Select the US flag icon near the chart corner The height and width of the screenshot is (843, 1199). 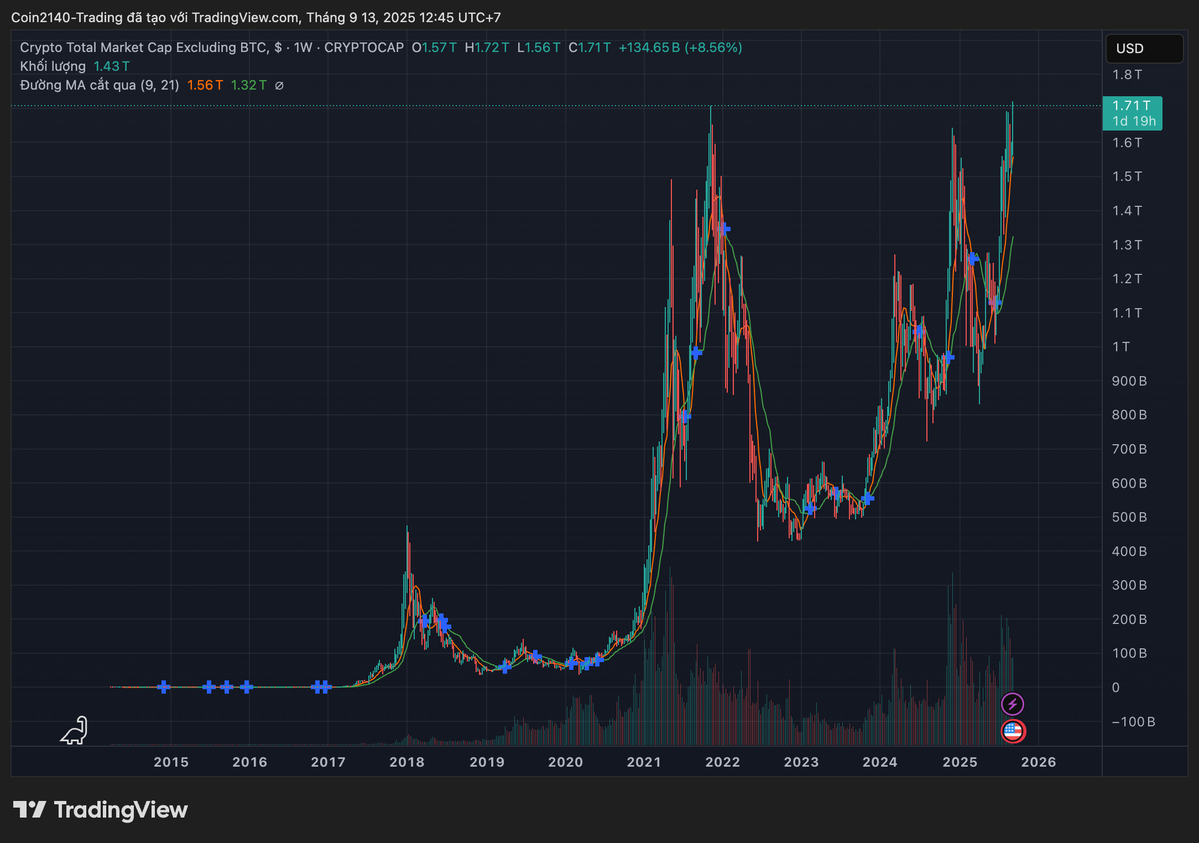pos(1013,732)
